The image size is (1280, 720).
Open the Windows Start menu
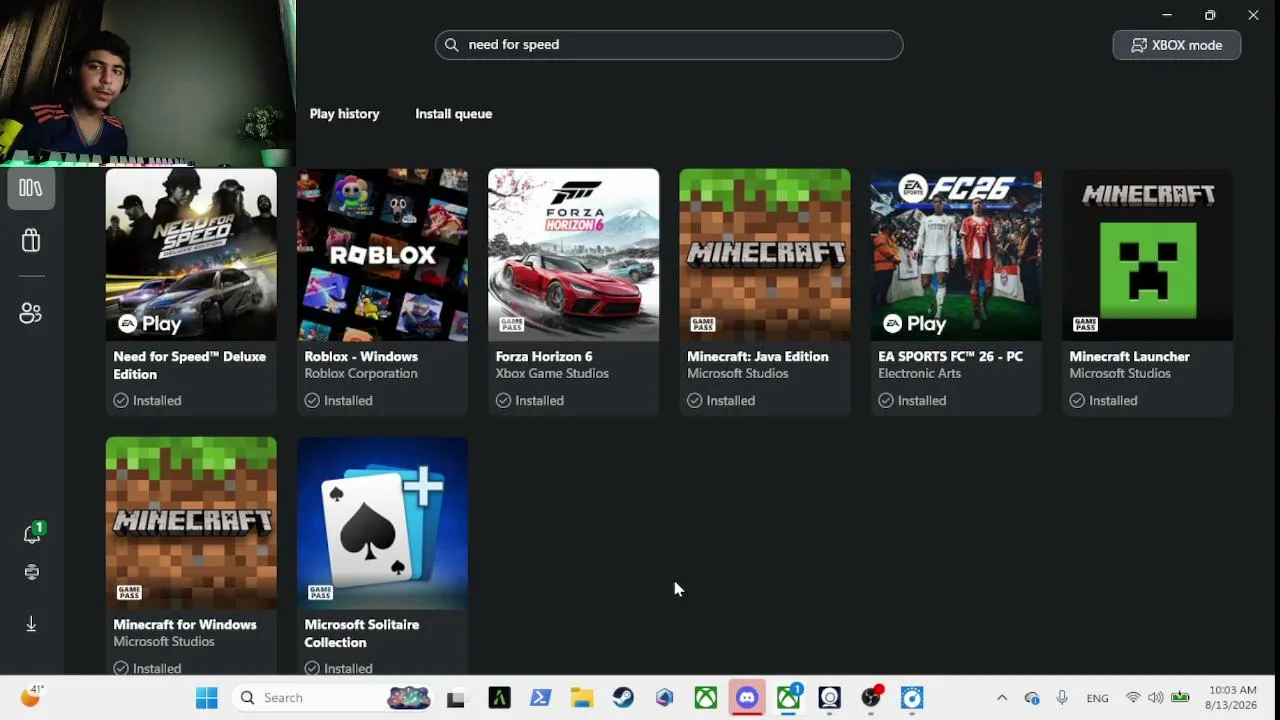pyautogui.click(x=207, y=698)
